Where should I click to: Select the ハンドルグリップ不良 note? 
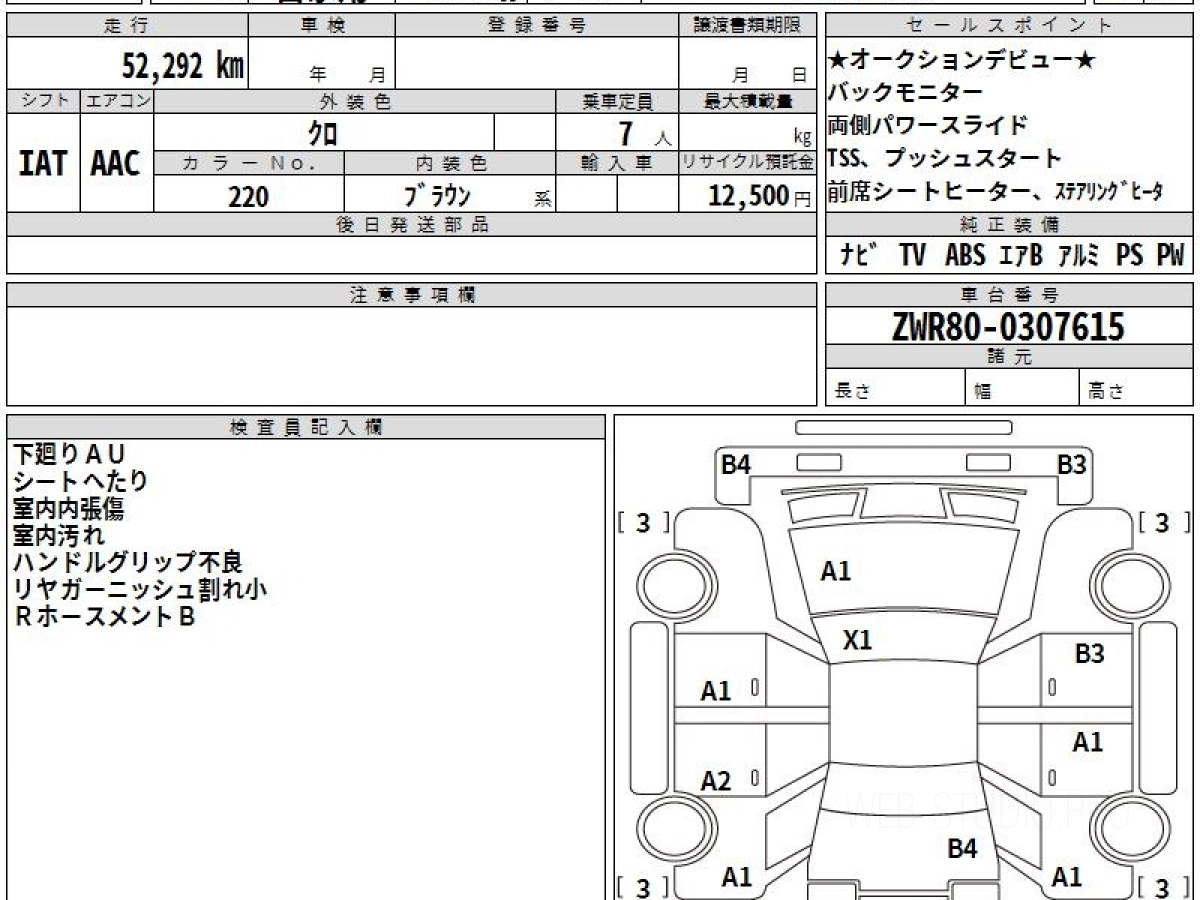[x=127, y=563]
